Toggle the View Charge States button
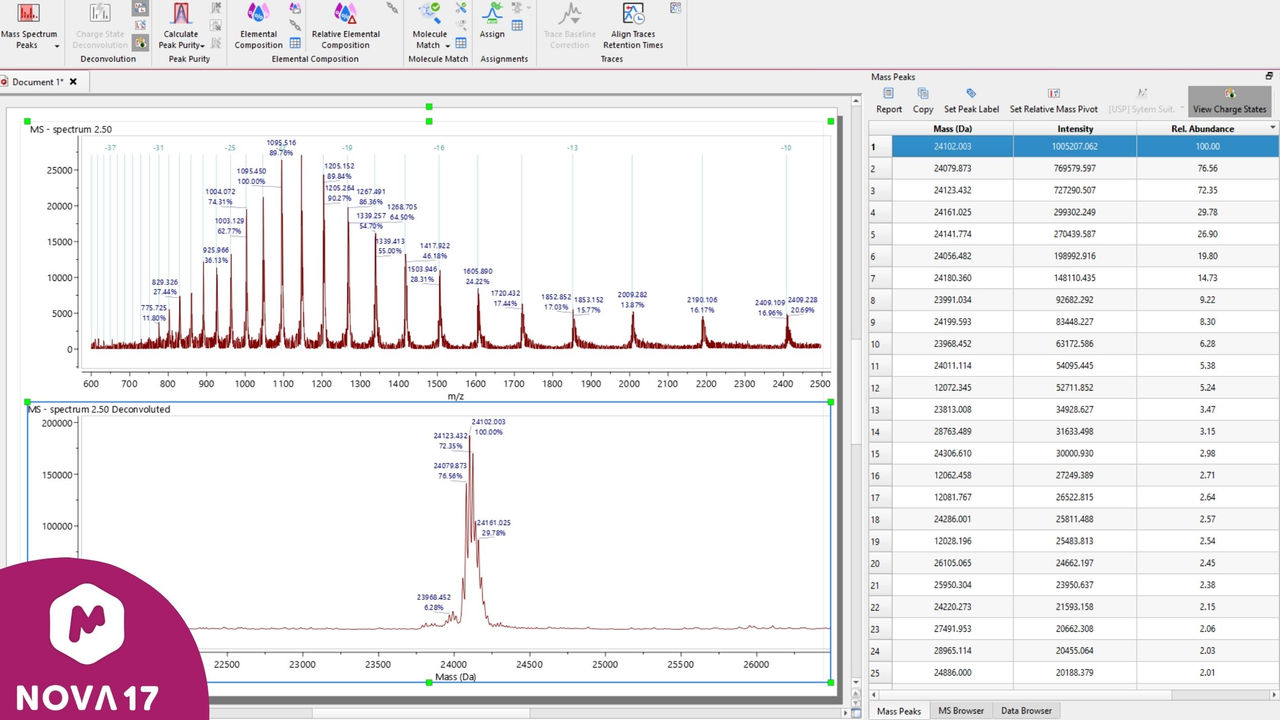1280x720 pixels. point(1229,102)
